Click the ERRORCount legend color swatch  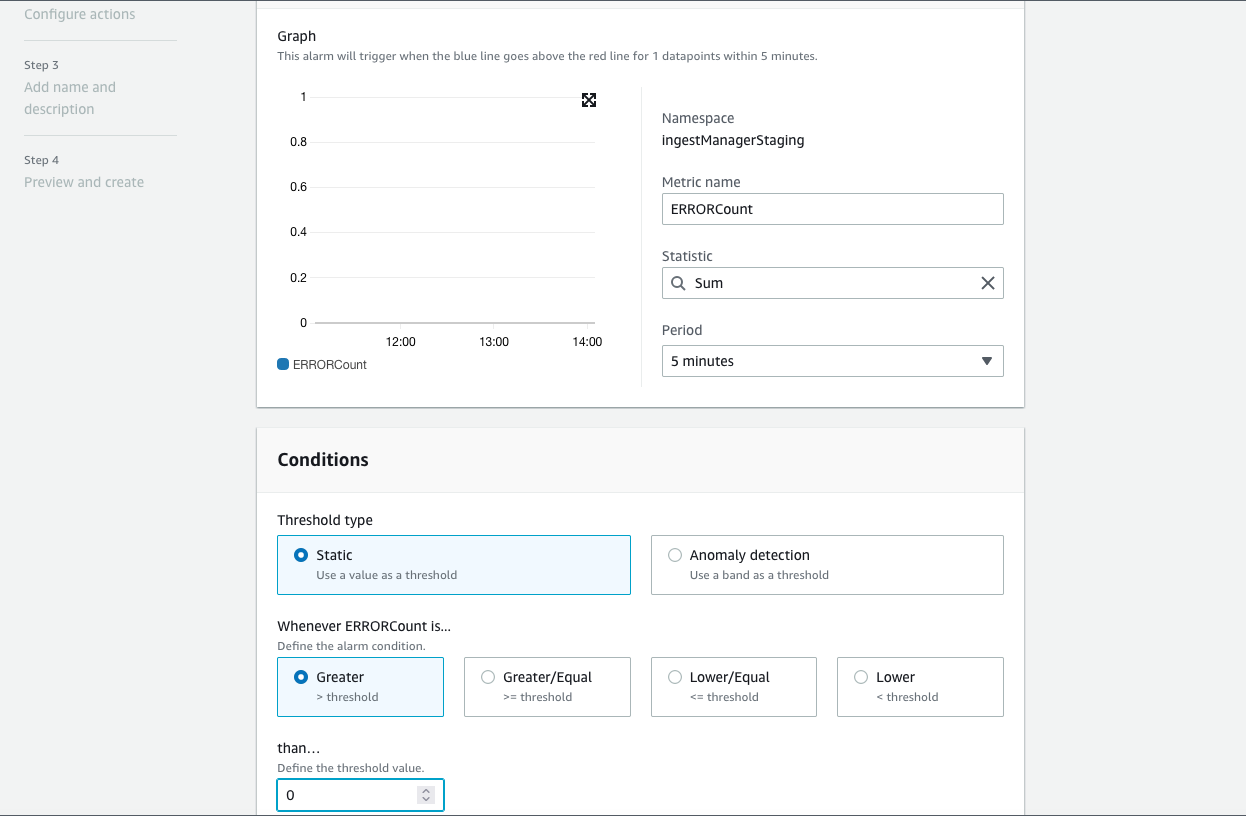pyautogui.click(x=283, y=365)
